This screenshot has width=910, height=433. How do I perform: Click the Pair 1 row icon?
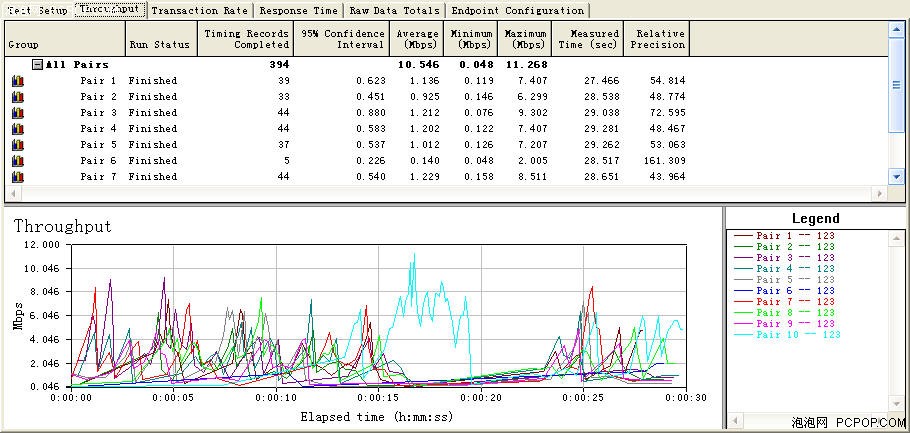[17, 81]
